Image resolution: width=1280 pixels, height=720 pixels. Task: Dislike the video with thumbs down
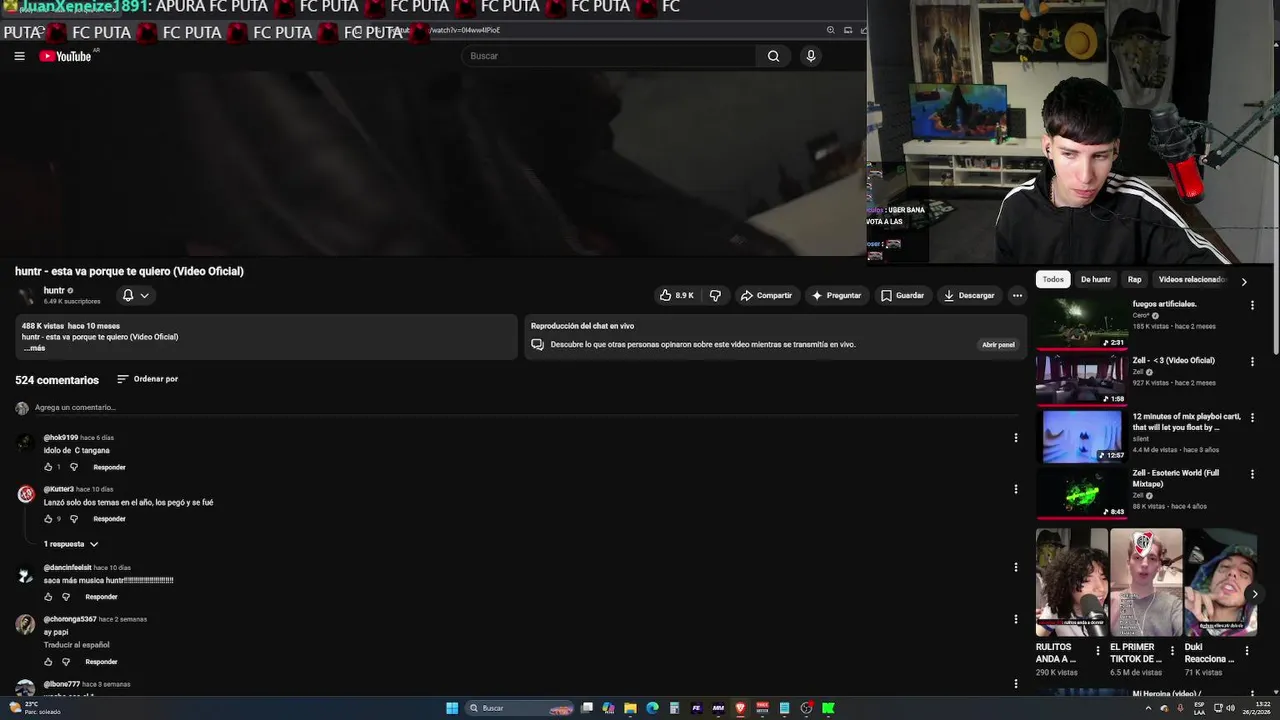click(715, 295)
